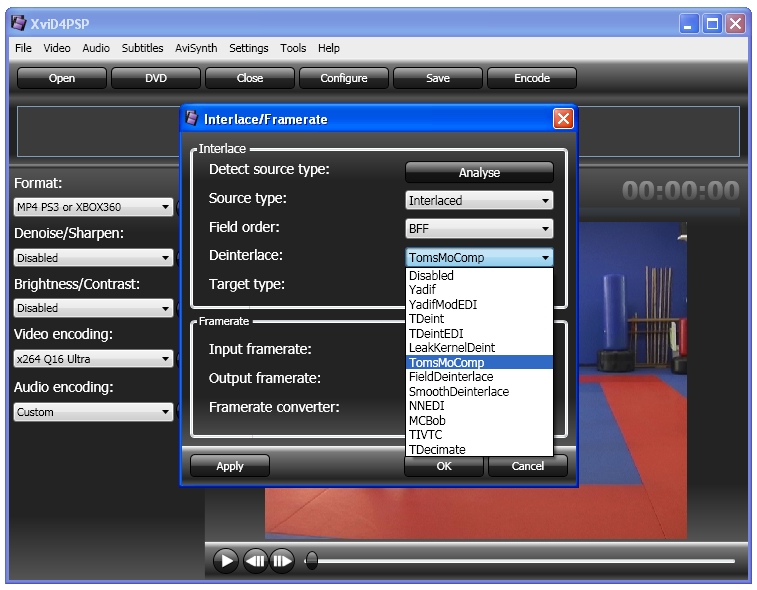
Task: Select highlighted TomsMoComp list entry
Action: 479,363
